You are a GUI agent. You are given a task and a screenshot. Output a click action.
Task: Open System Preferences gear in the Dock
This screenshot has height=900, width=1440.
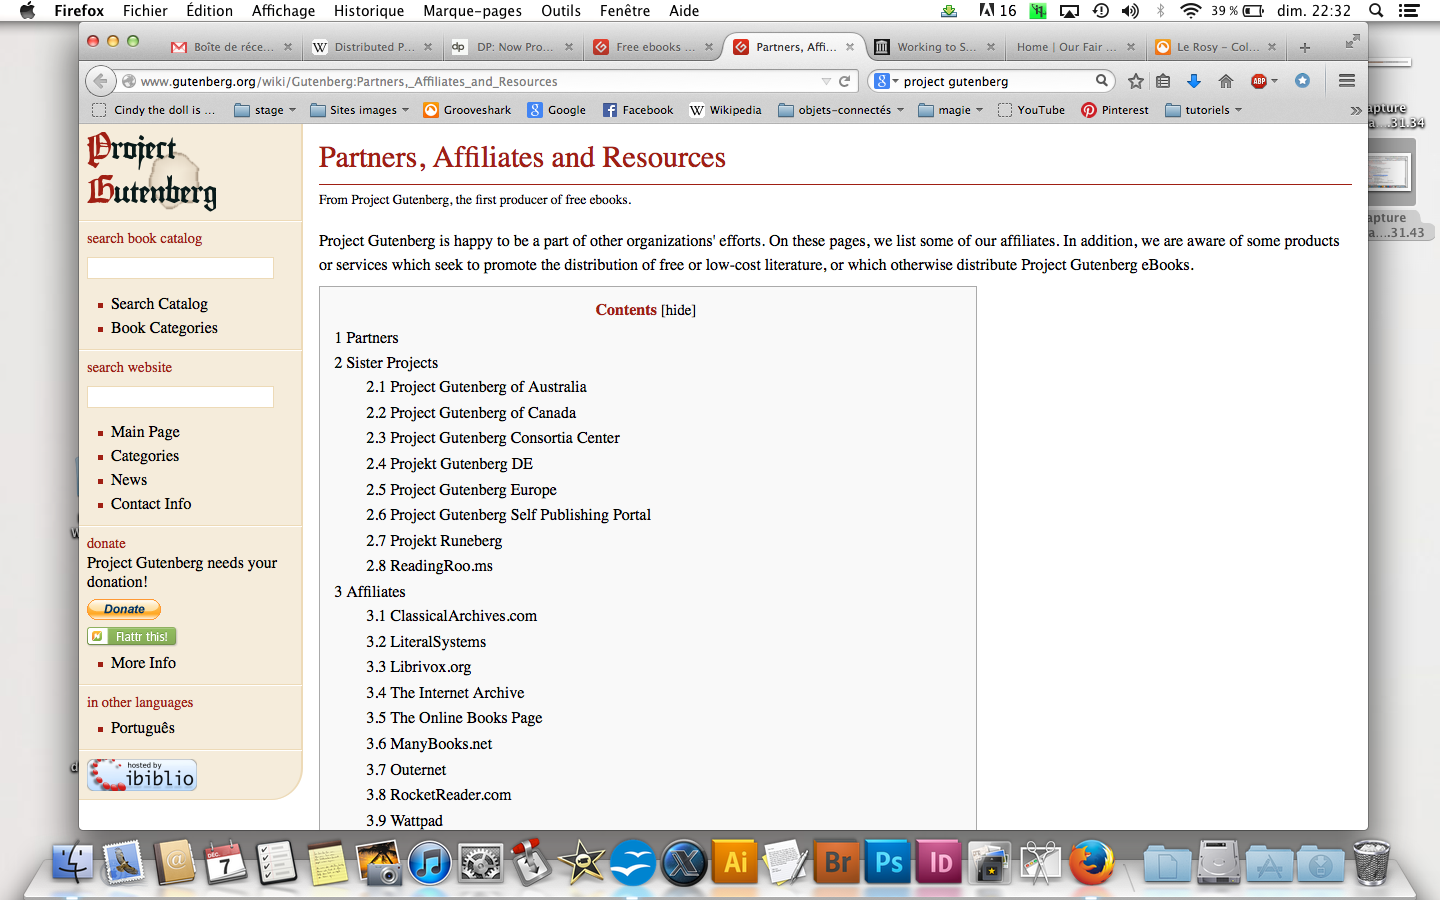click(x=481, y=862)
